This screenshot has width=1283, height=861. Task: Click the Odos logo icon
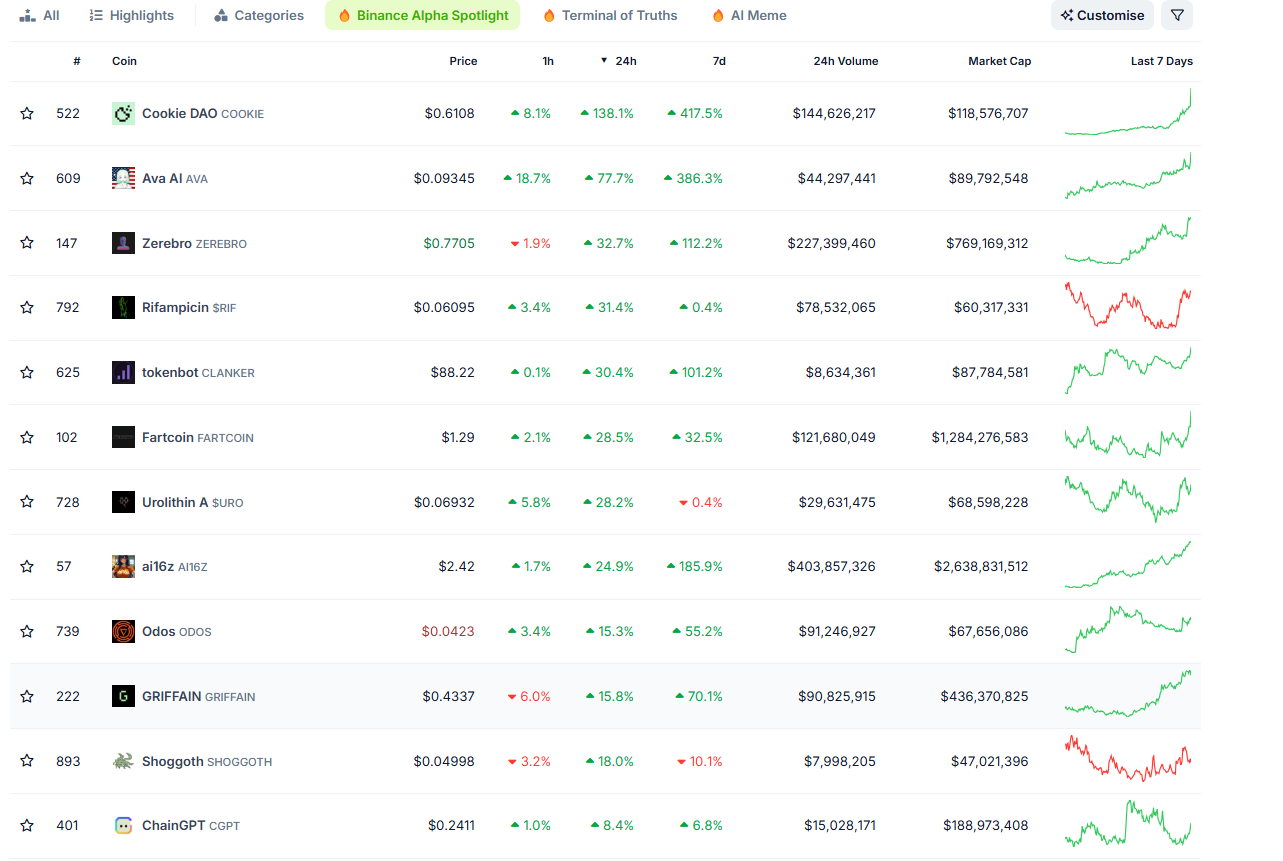point(123,632)
